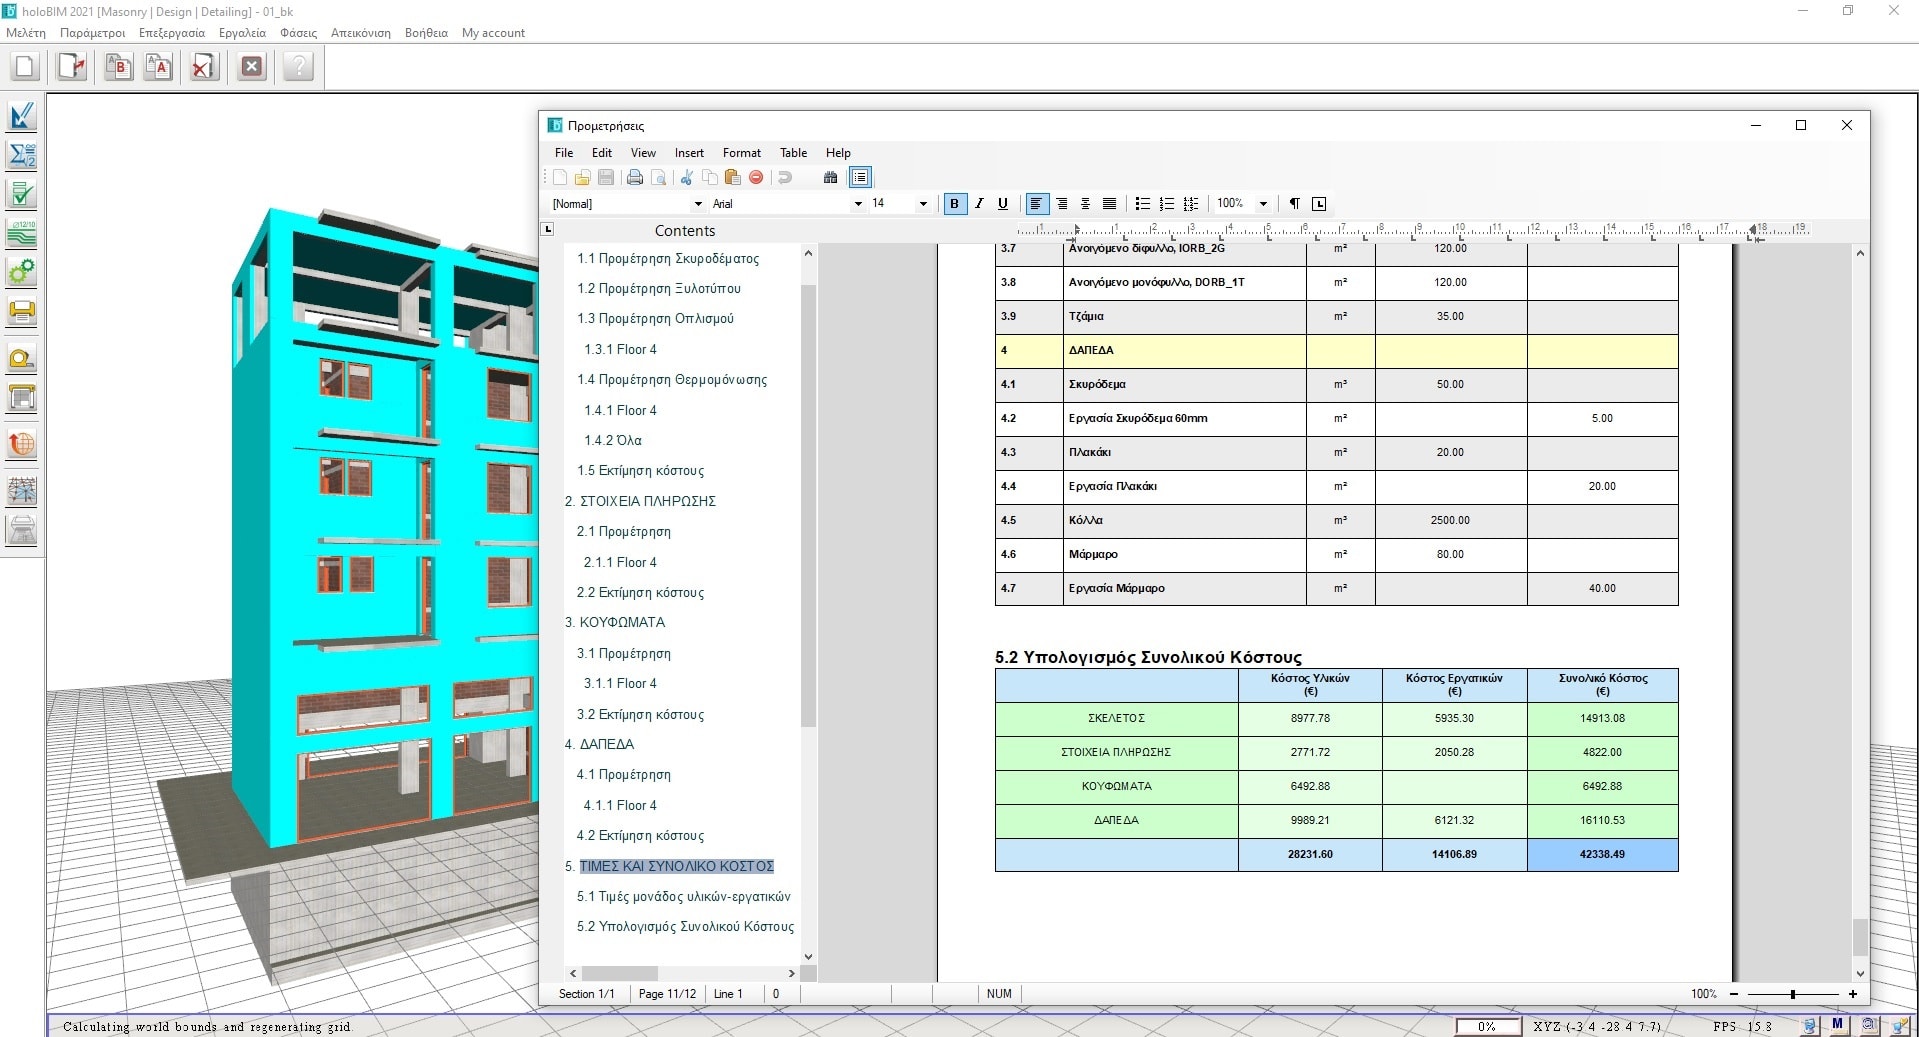This screenshot has width=1919, height=1037.
Task: Click the zoom slider at bottom right
Action: coord(1792,994)
